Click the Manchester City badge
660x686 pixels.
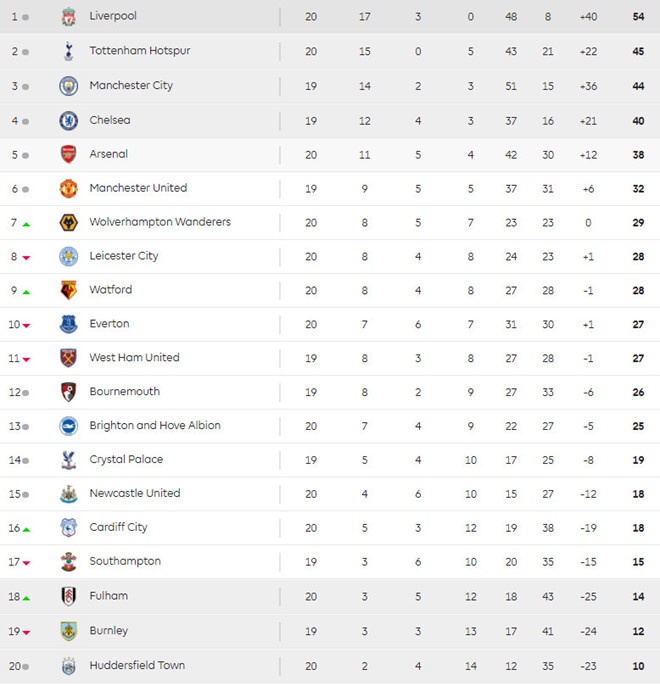[x=68, y=86]
